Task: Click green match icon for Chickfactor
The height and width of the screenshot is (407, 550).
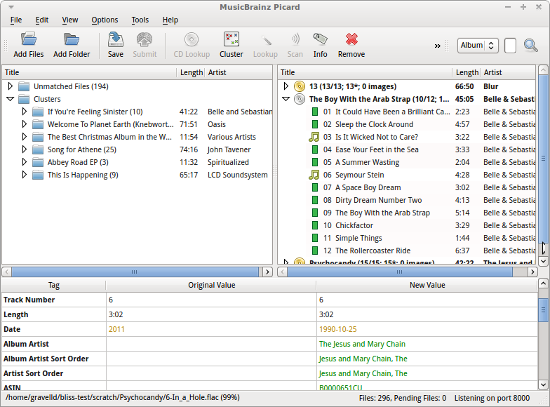Action: 315,225
